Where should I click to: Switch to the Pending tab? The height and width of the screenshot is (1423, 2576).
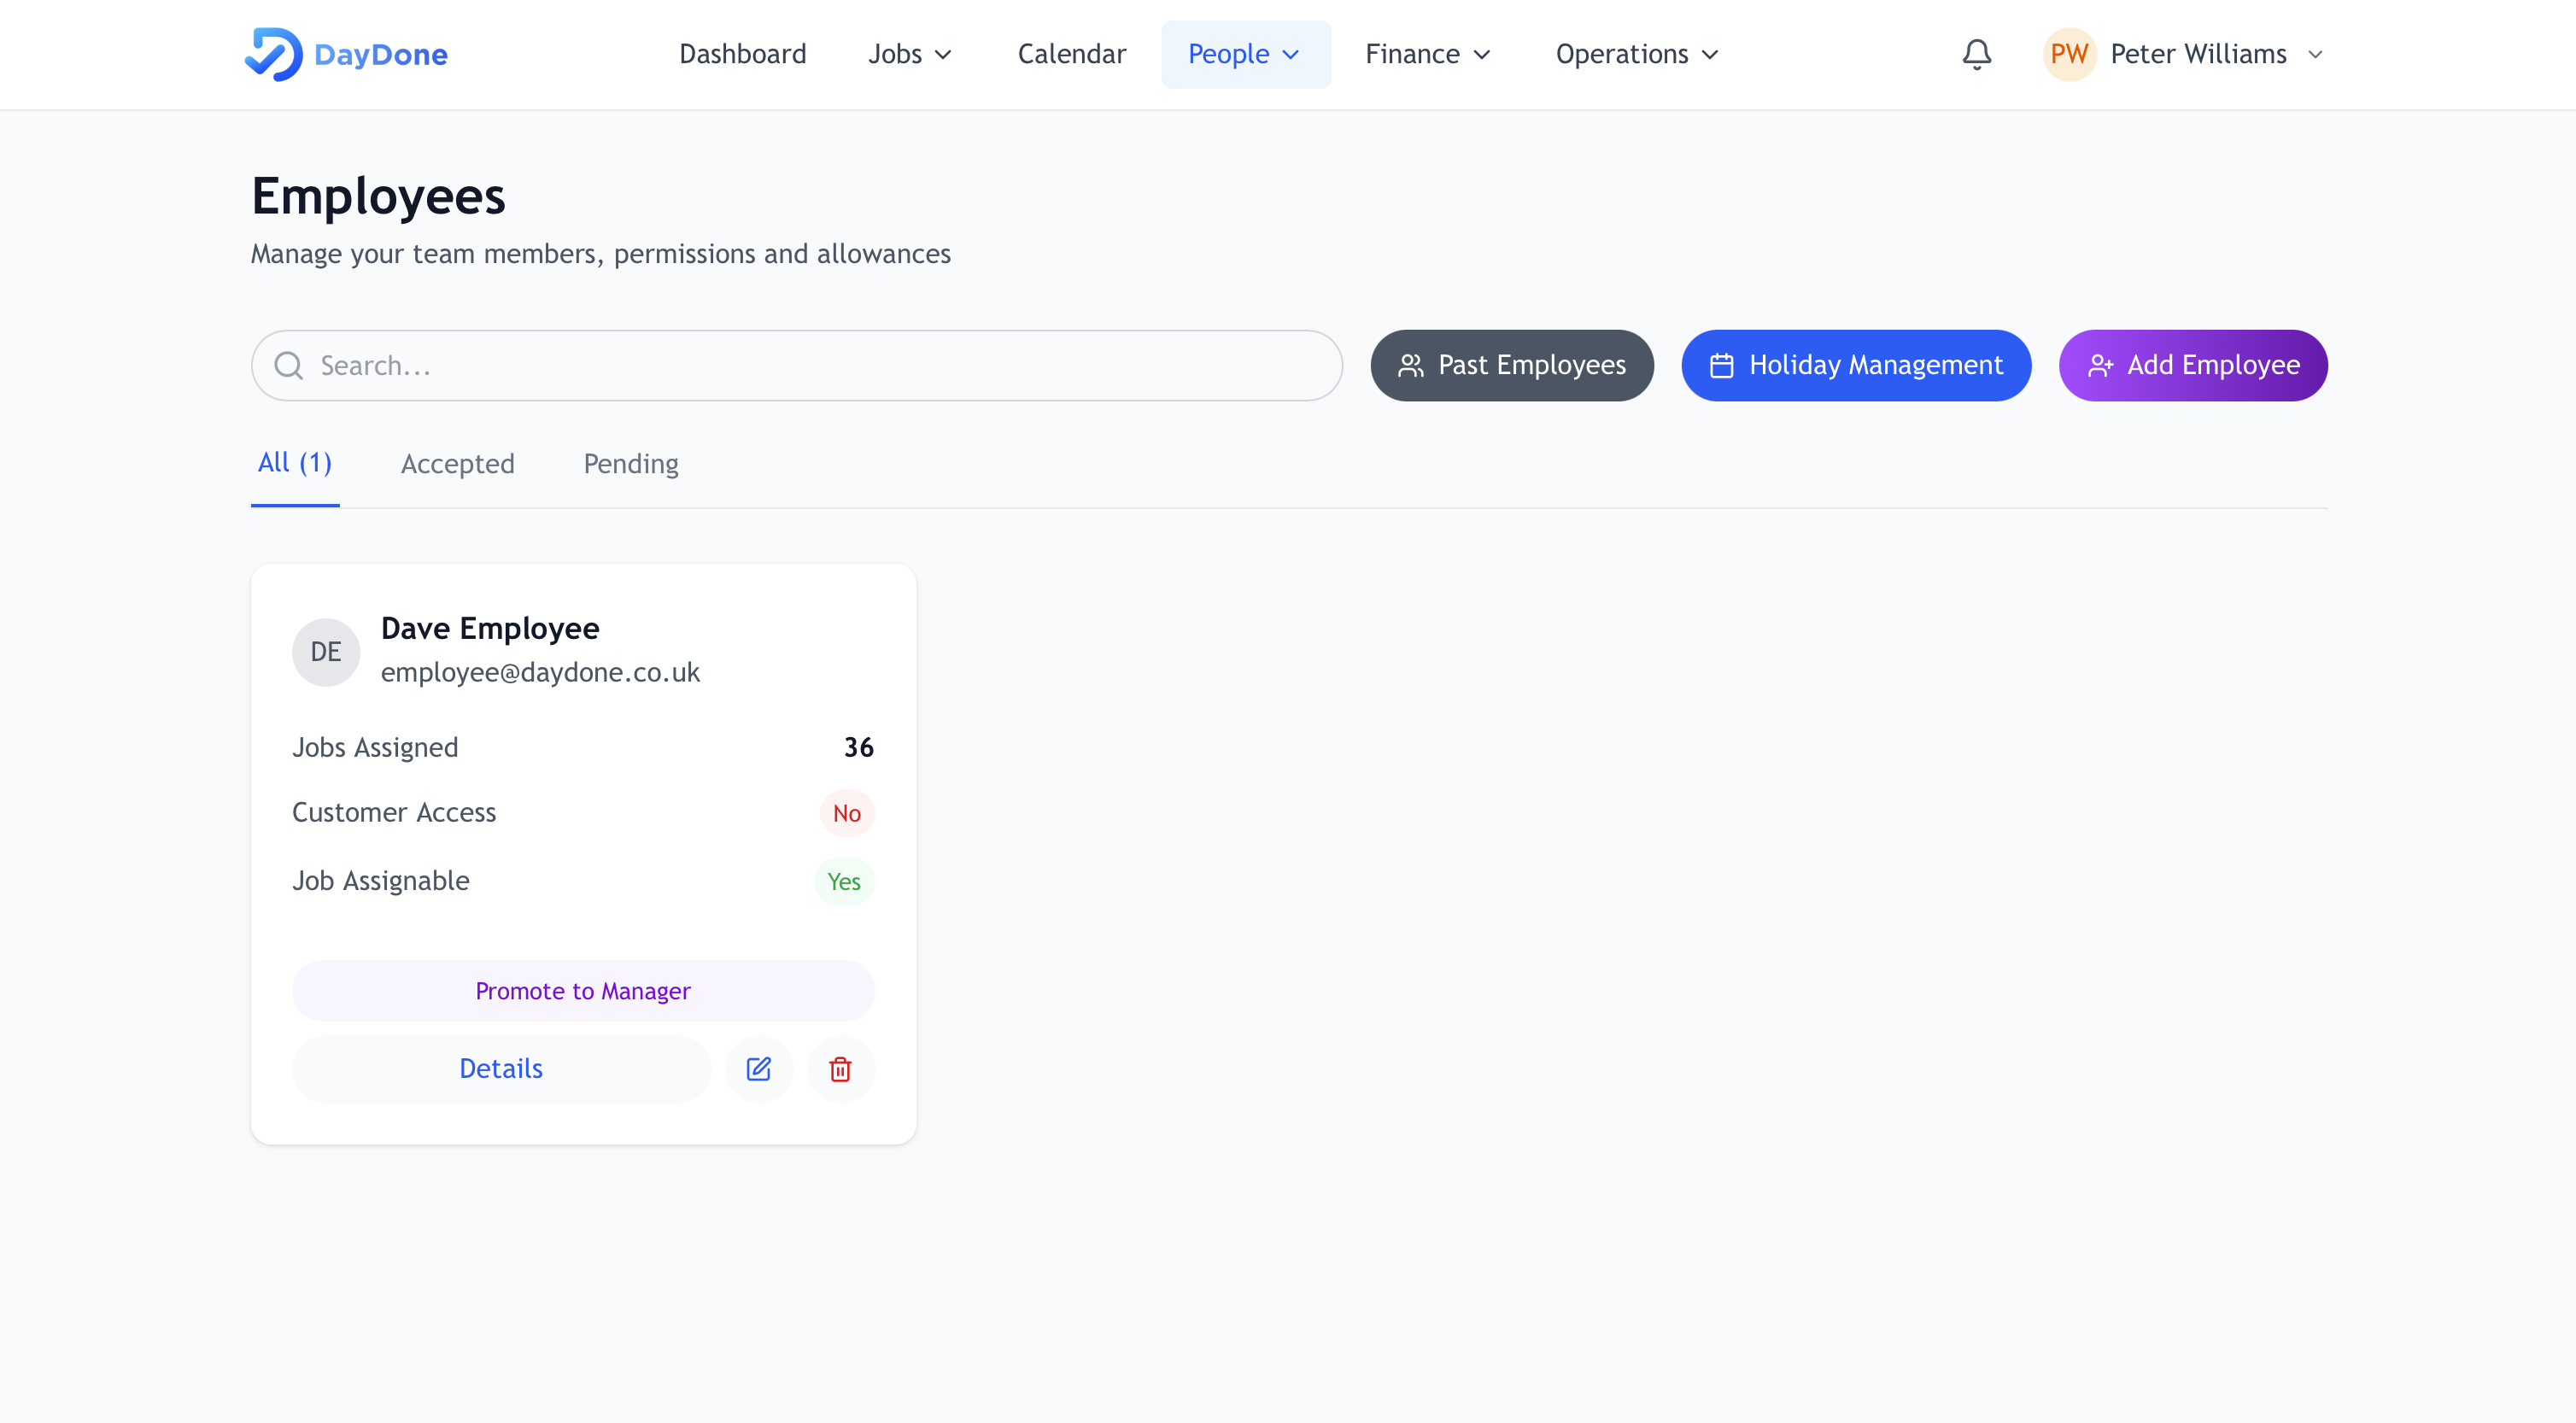[x=631, y=464]
